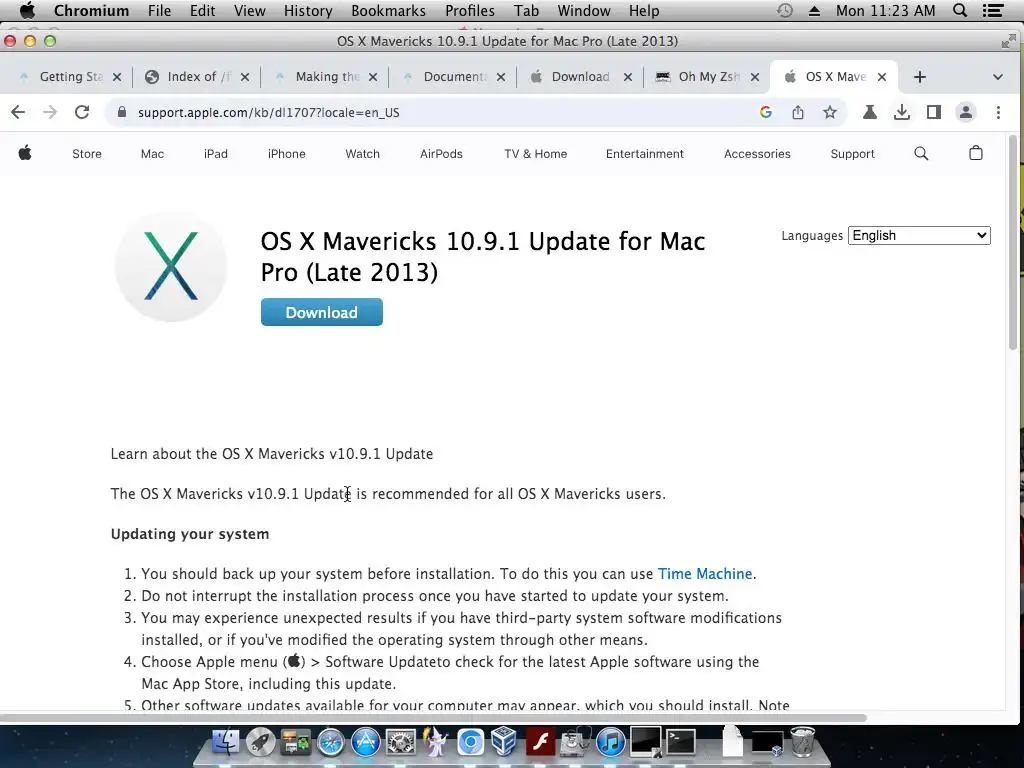The image size is (1024, 768).
Task: Go back to the previous page
Action: (x=18, y=112)
